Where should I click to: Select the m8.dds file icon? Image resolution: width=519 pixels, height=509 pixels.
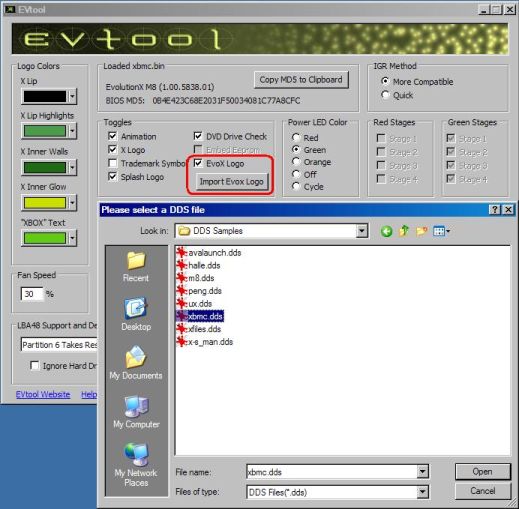point(181,278)
